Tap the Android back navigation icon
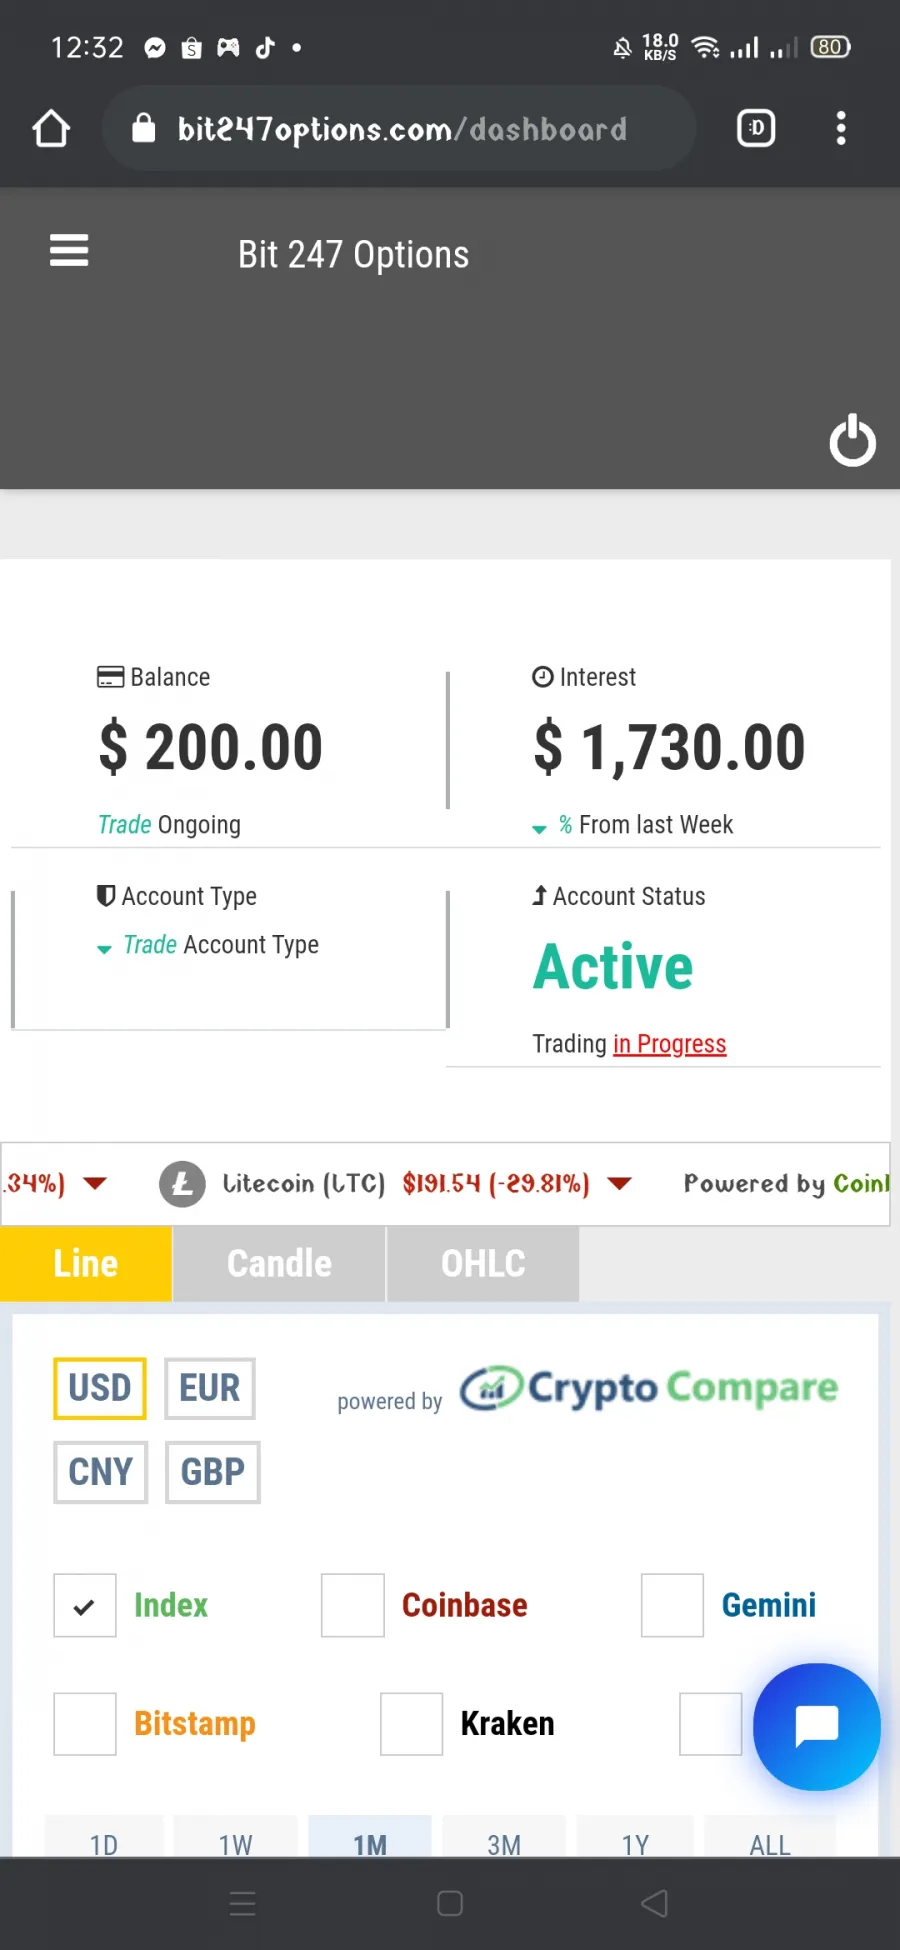Image resolution: width=900 pixels, height=1950 pixels. 654,1903
